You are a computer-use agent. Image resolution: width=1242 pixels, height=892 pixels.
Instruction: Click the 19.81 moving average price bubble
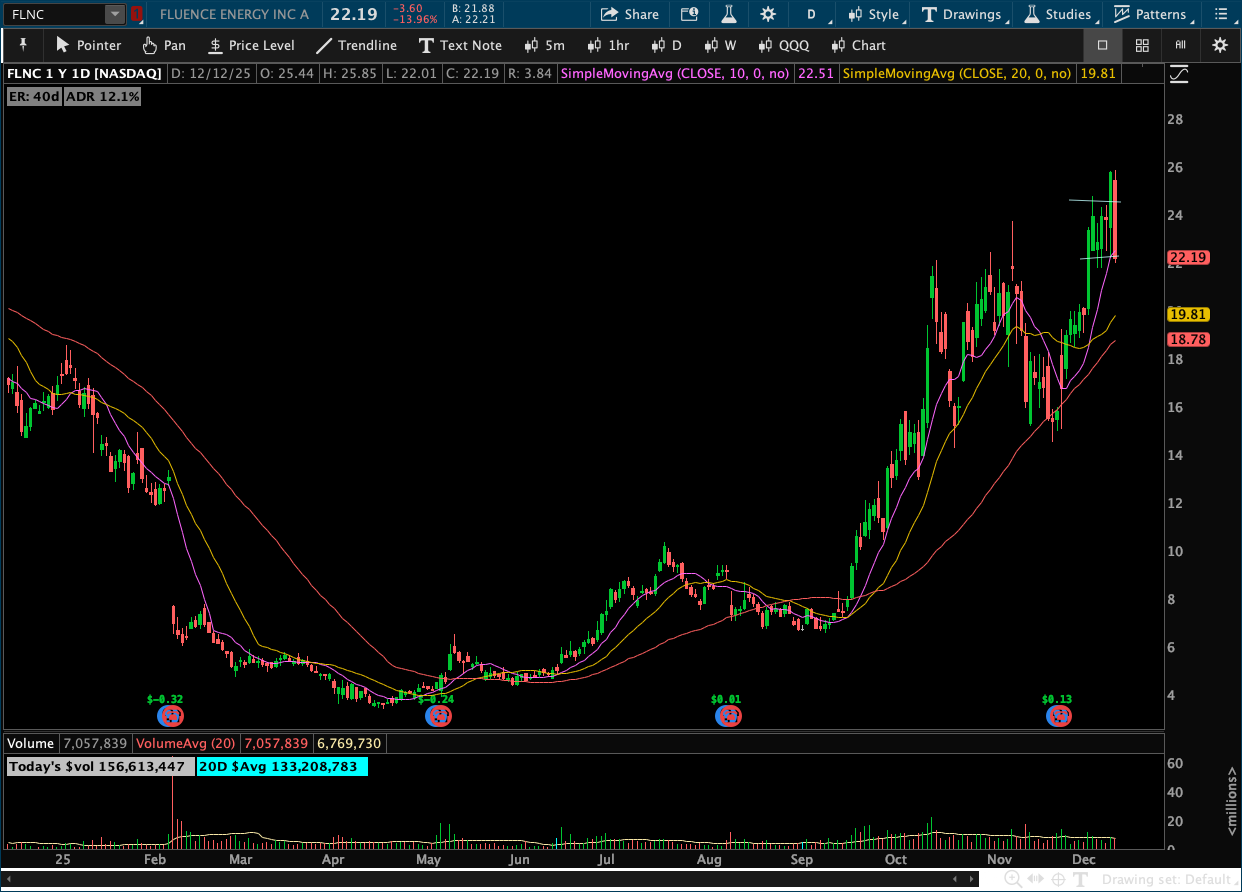coord(1189,314)
